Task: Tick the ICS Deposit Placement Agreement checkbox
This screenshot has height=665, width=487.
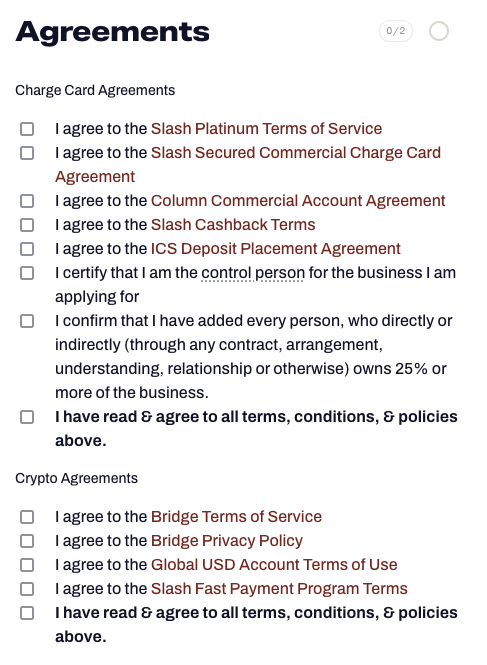Action: tap(27, 249)
